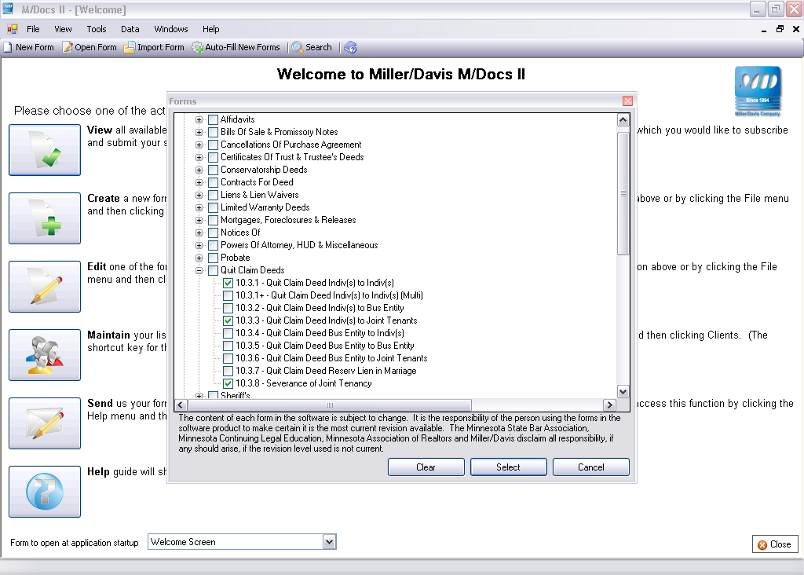The height and width of the screenshot is (575, 804).
Task: Check the Probate checkbox
Action: coord(213,257)
